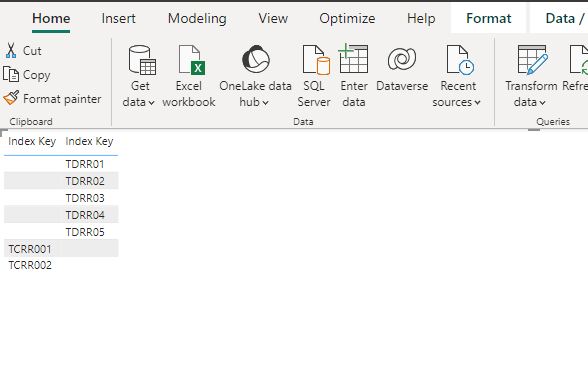Viewport: 588px width, 388px height.
Task: Click the Copy icon in Clipboard
Action: [11, 74]
